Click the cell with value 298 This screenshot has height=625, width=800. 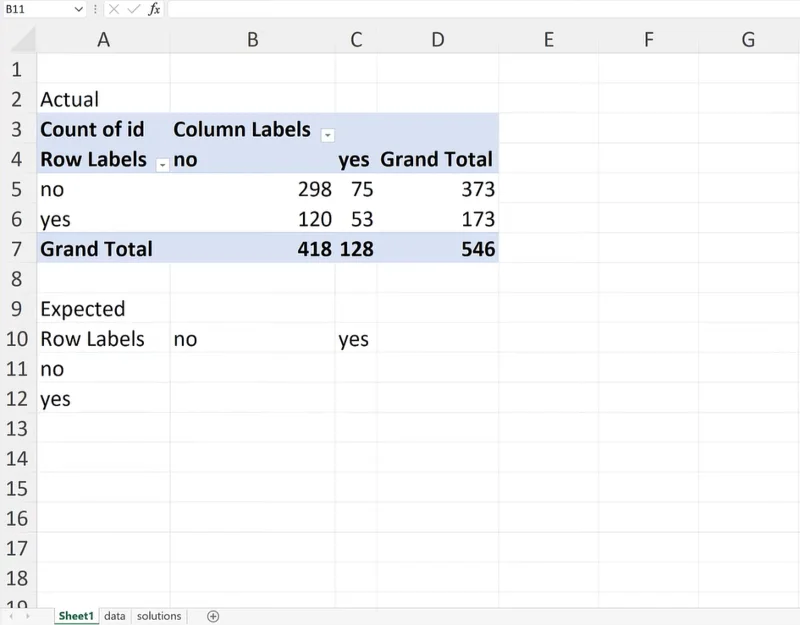[253, 189]
